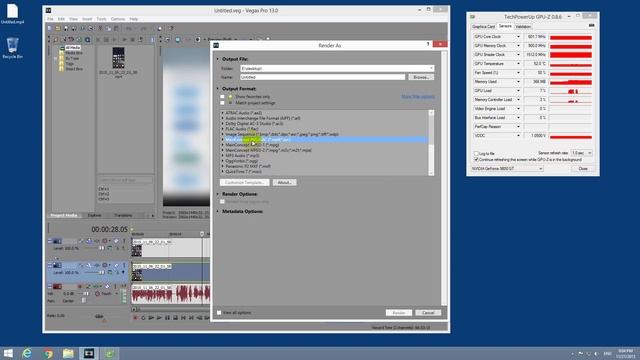Click the Pause button on the transport bar
The height and width of the screenshot is (360, 640).
(167, 318)
